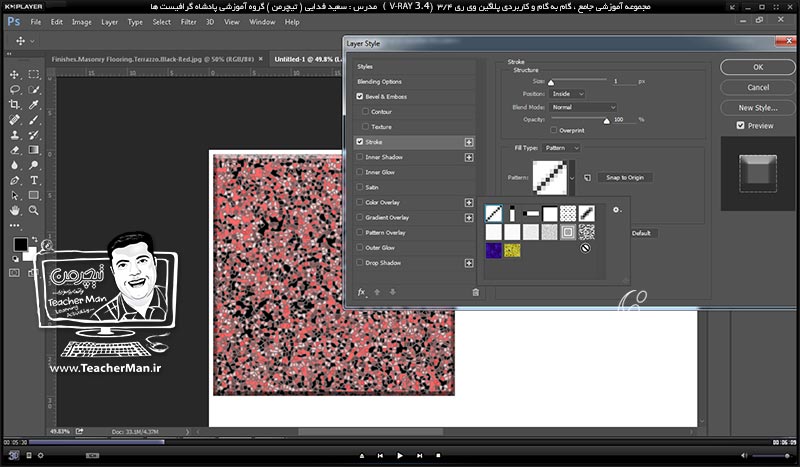Select the Rectangle shape tool
Viewport: 800px width, 467px height.
tap(34, 195)
